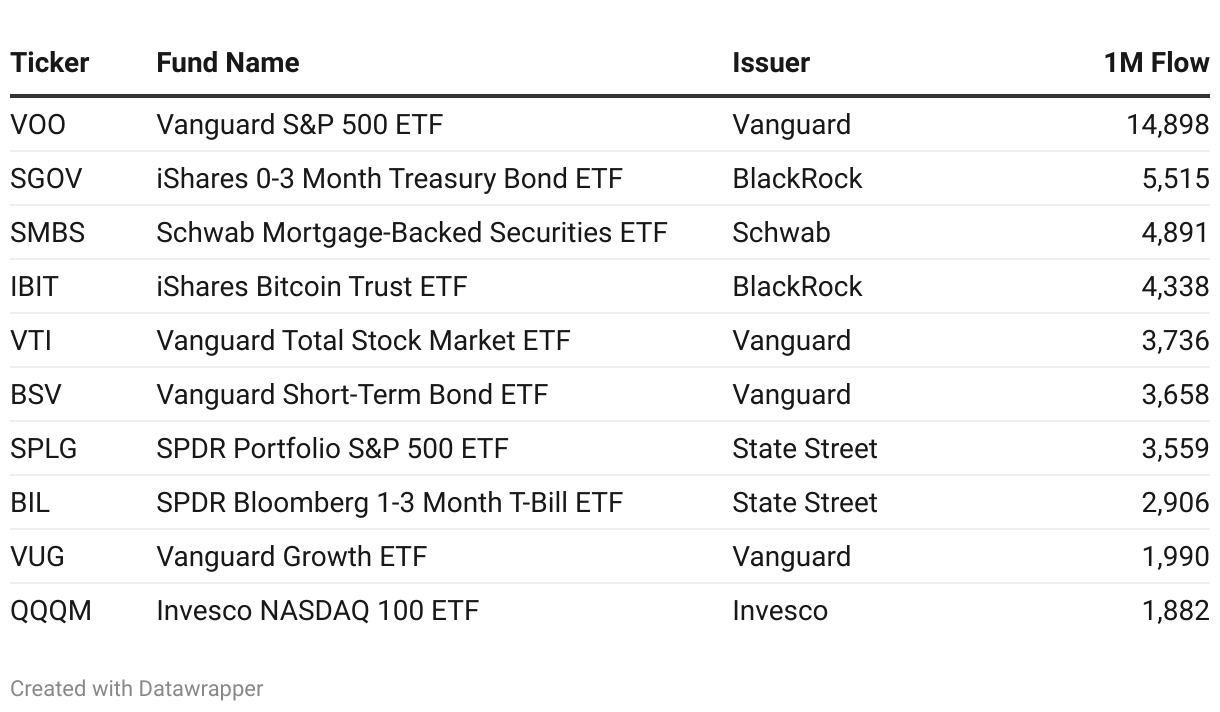Click Schwab Mortgage-Backed Securities ETF name

coord(411,233)
